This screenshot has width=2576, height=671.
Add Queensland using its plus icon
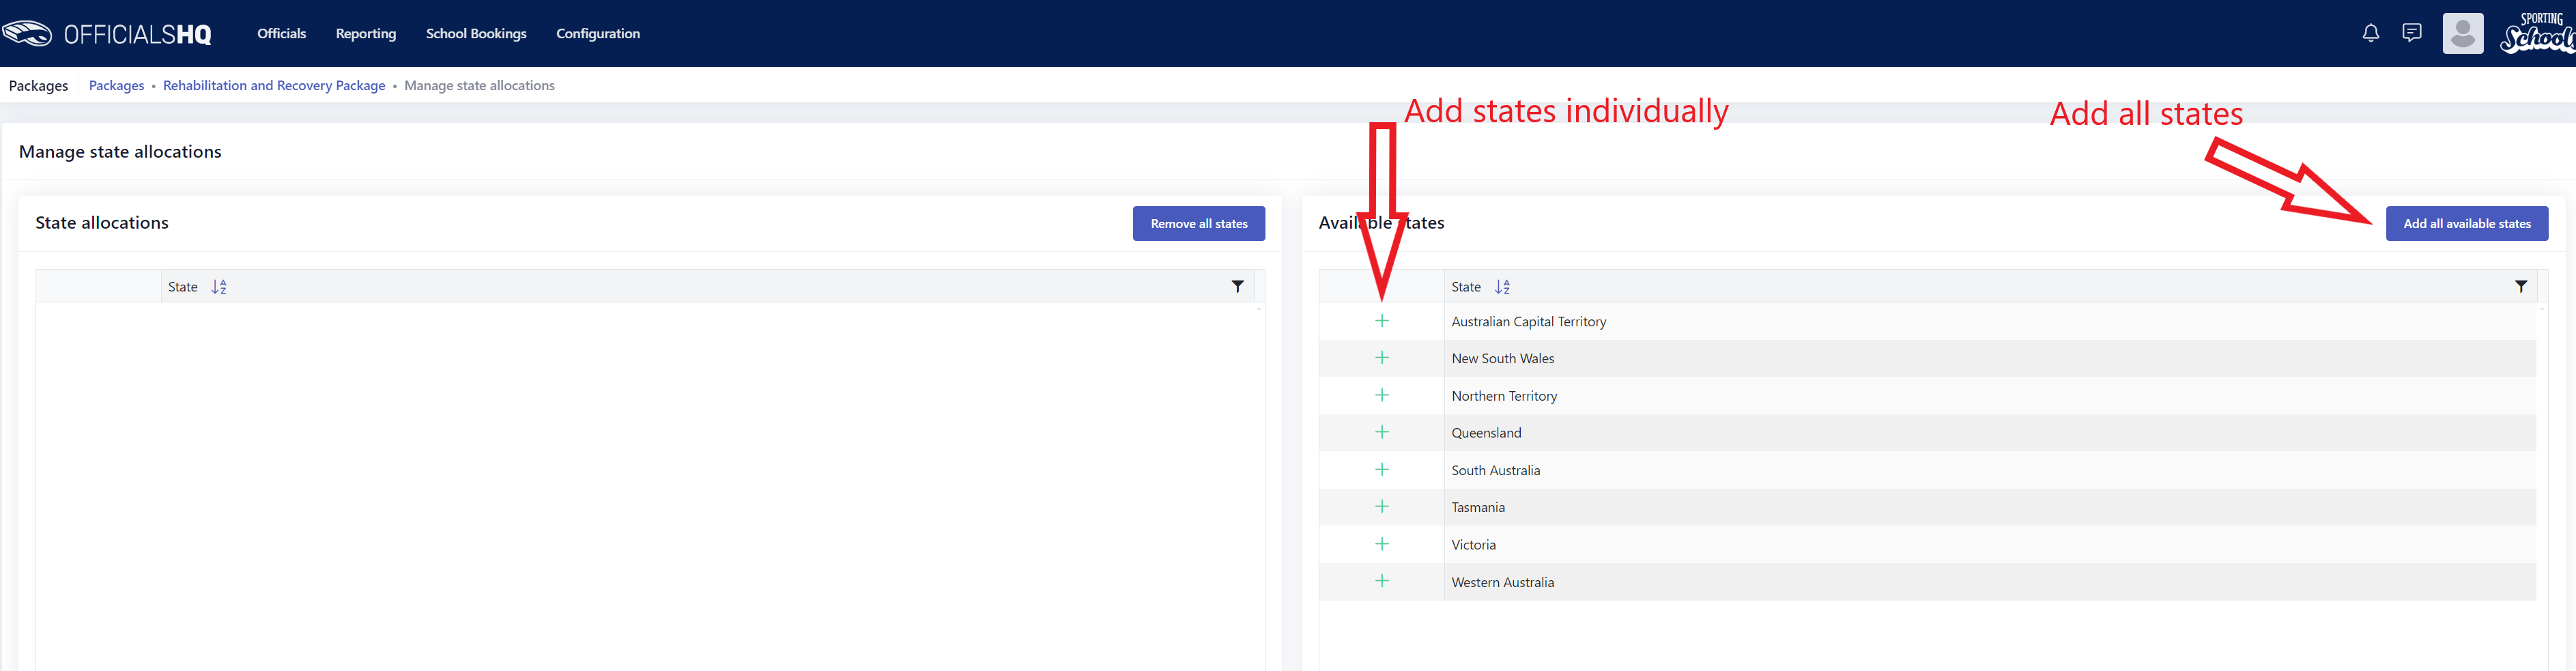click(1382, 432)
